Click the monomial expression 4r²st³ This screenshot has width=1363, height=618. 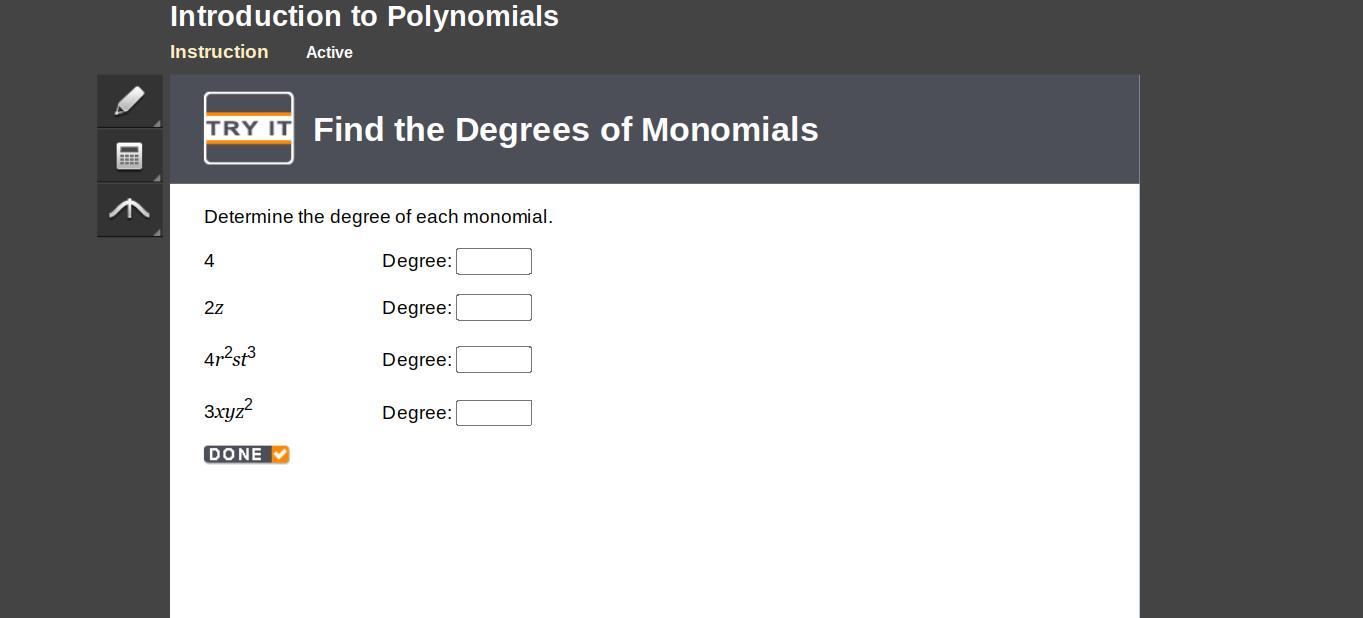pos(230,358)
